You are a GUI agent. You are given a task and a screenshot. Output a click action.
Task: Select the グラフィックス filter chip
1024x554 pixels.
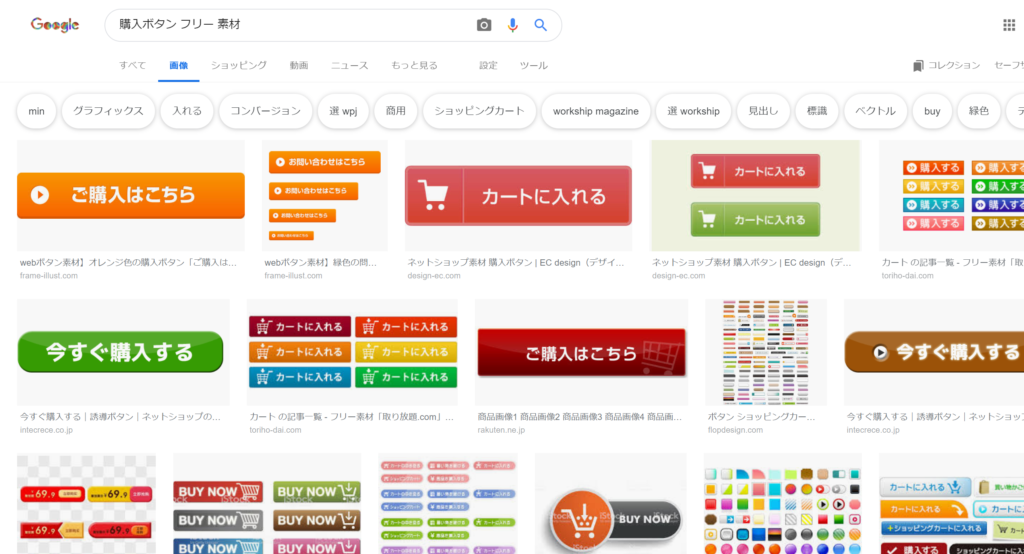pyautogui.click(x=108, y=111)
